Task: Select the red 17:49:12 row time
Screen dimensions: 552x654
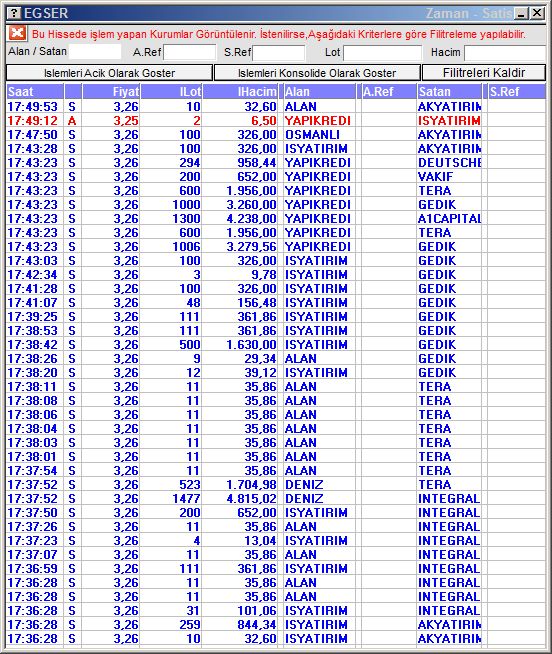Action: (33, 121)
